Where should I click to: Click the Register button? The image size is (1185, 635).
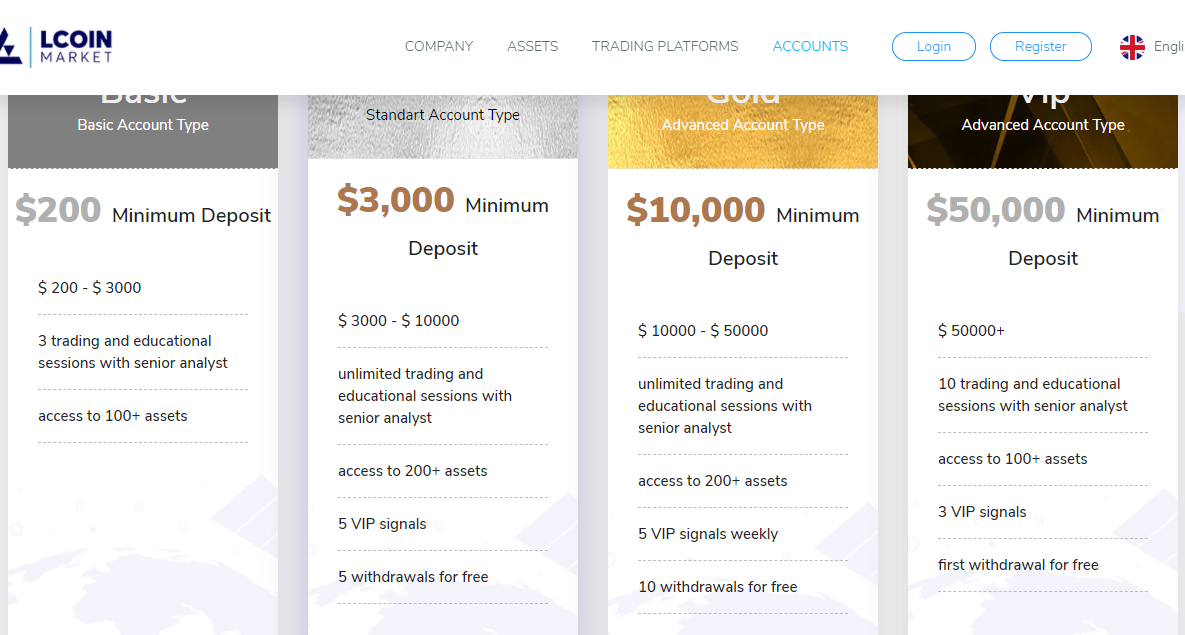(1041, 46)
